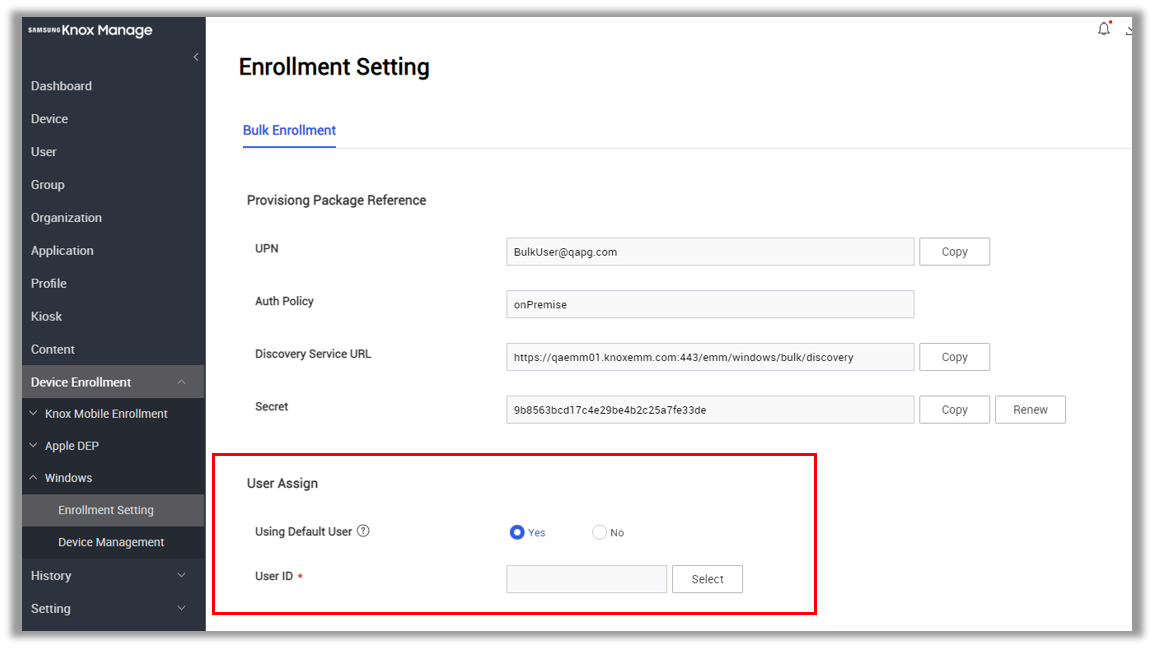Copy the UPN value
The width and height of the screenshot is (1154, 648).
click(954, 252)
